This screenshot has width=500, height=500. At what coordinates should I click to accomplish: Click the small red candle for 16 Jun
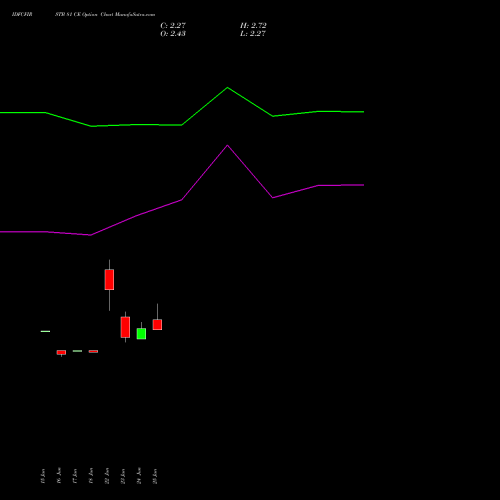coord(61,352)
